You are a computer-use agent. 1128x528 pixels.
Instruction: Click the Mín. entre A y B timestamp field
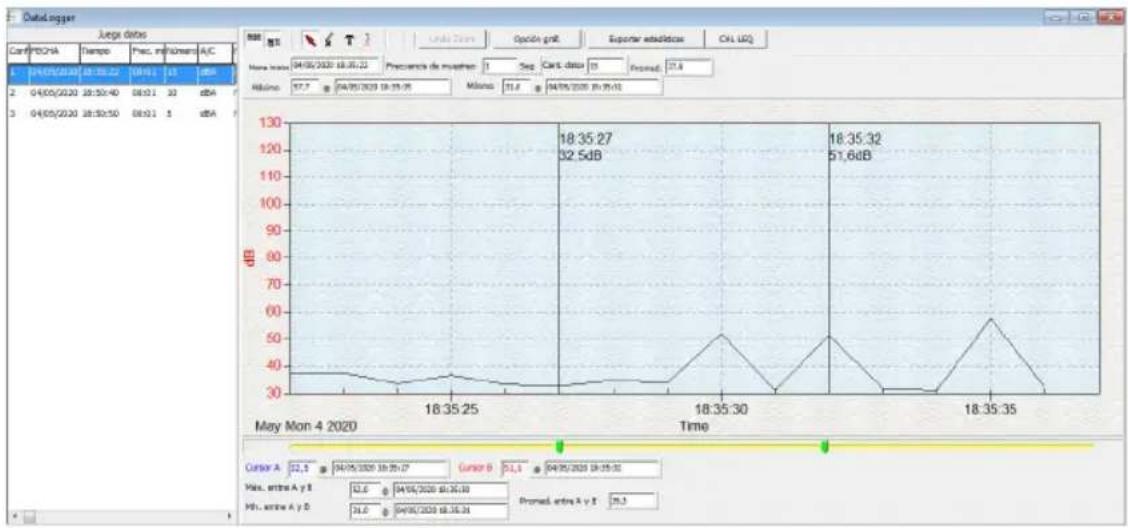(450, 511)
